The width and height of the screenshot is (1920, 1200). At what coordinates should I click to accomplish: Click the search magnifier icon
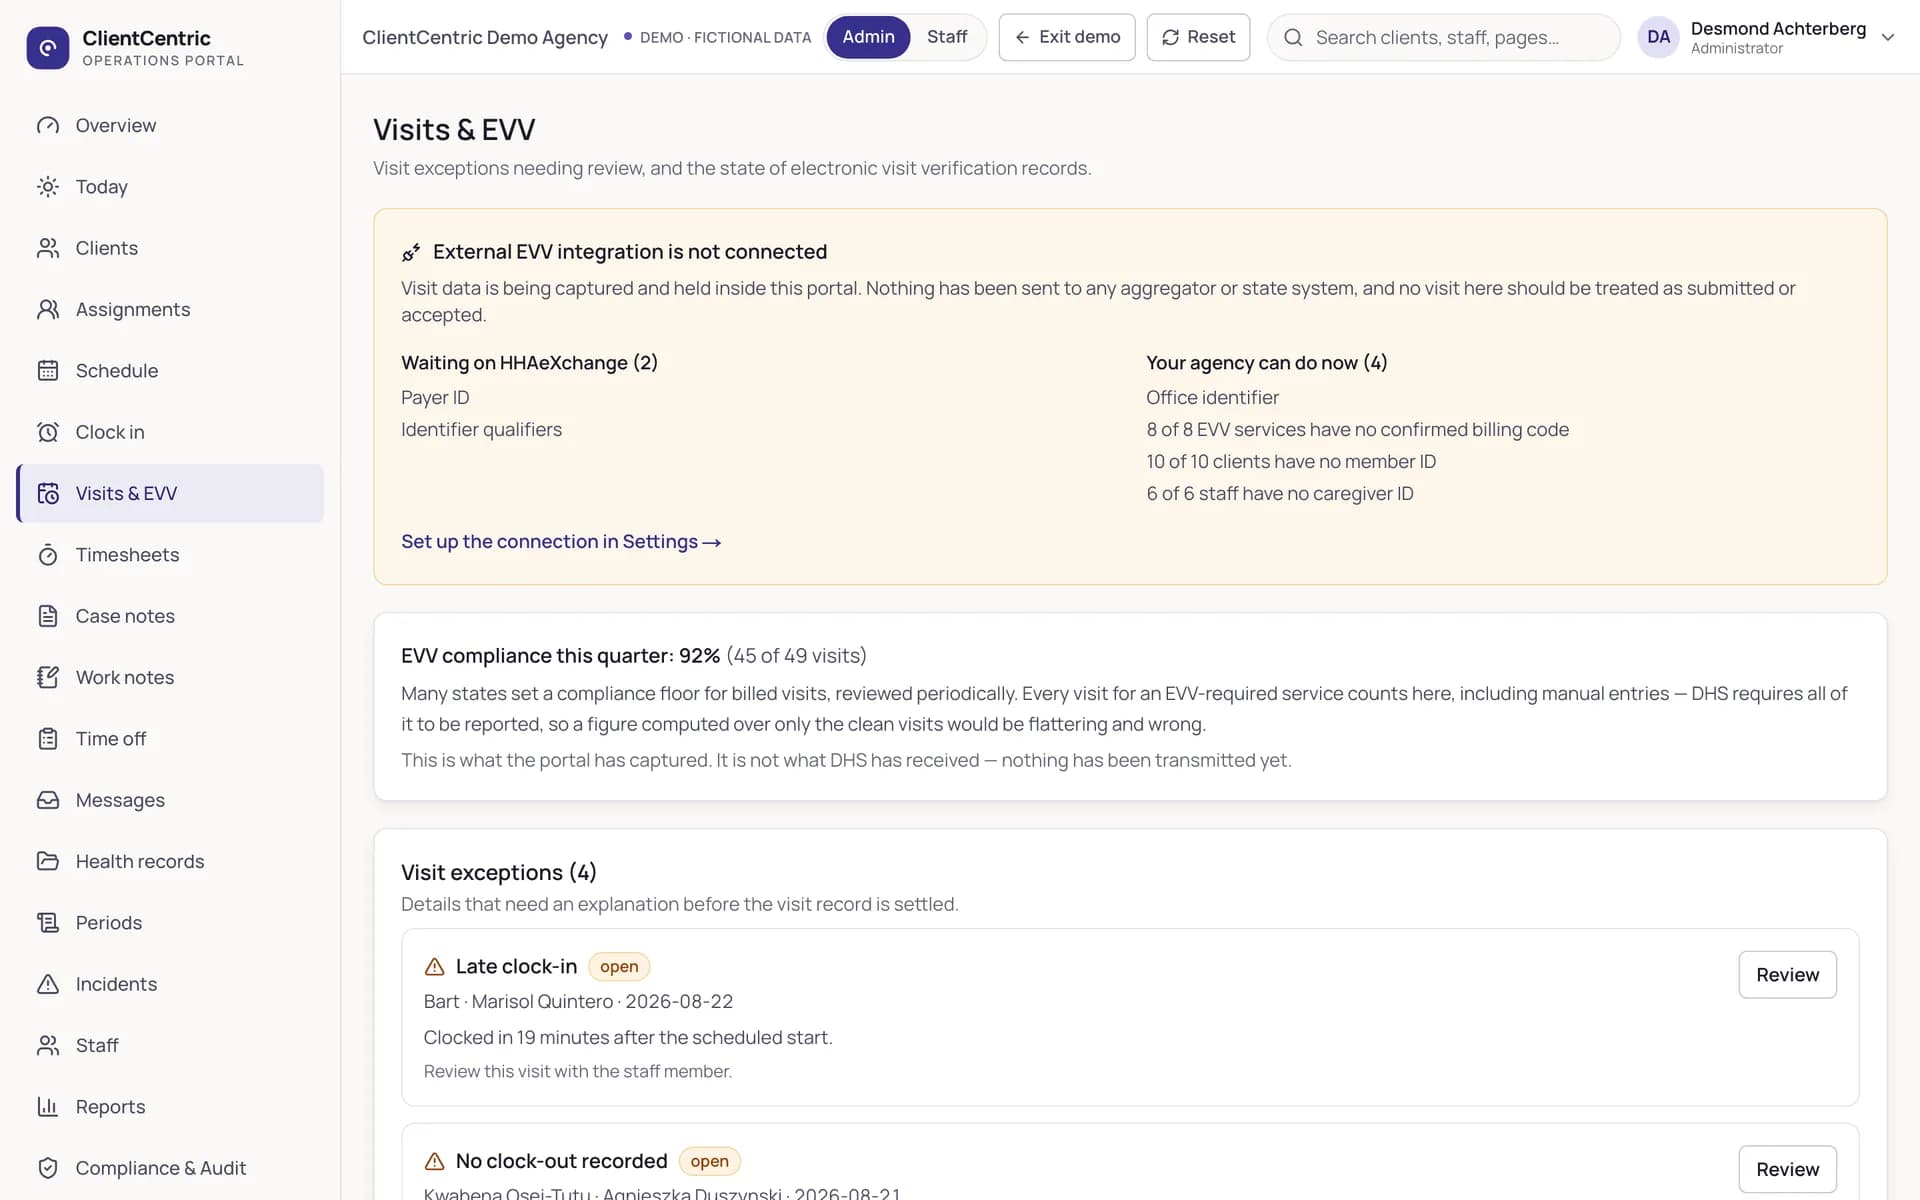click(x=1293, y=37)
